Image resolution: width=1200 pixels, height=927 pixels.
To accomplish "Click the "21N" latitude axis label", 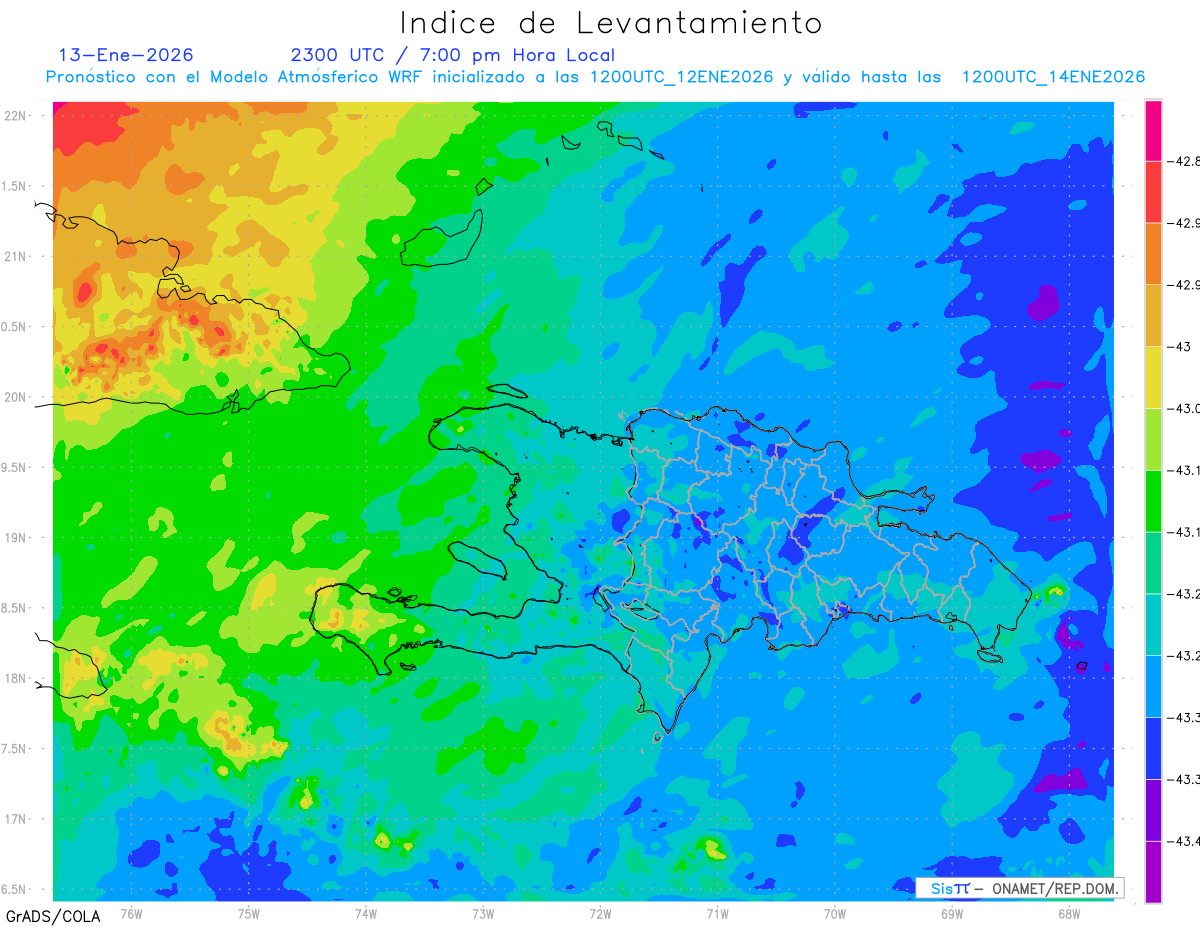I will point(15,257).
